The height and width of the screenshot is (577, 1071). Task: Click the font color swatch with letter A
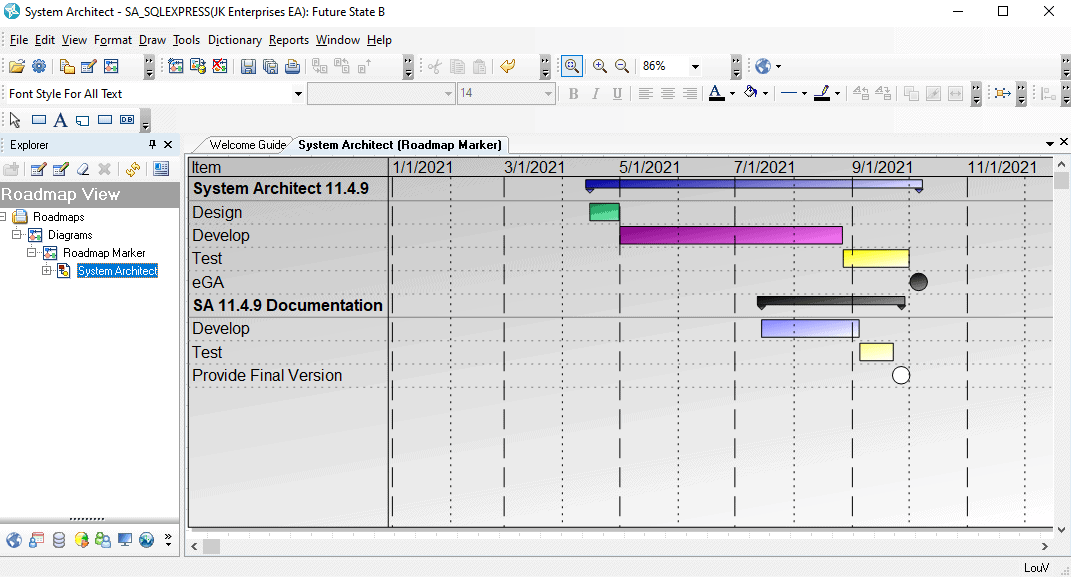pyautogui.click(x=718, y=93)
